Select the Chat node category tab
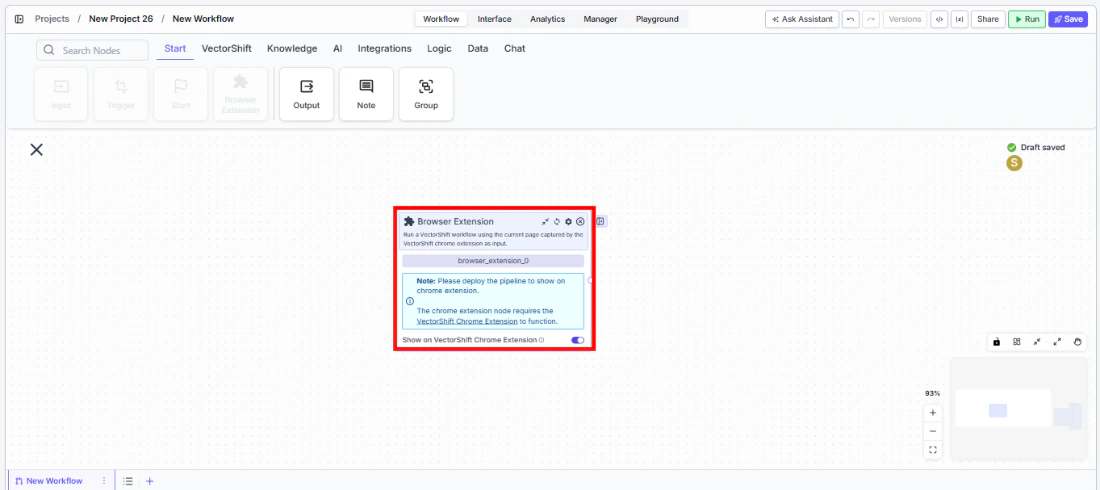The width and height of the screenshot is (1100, 490). [x=514, y=48]
